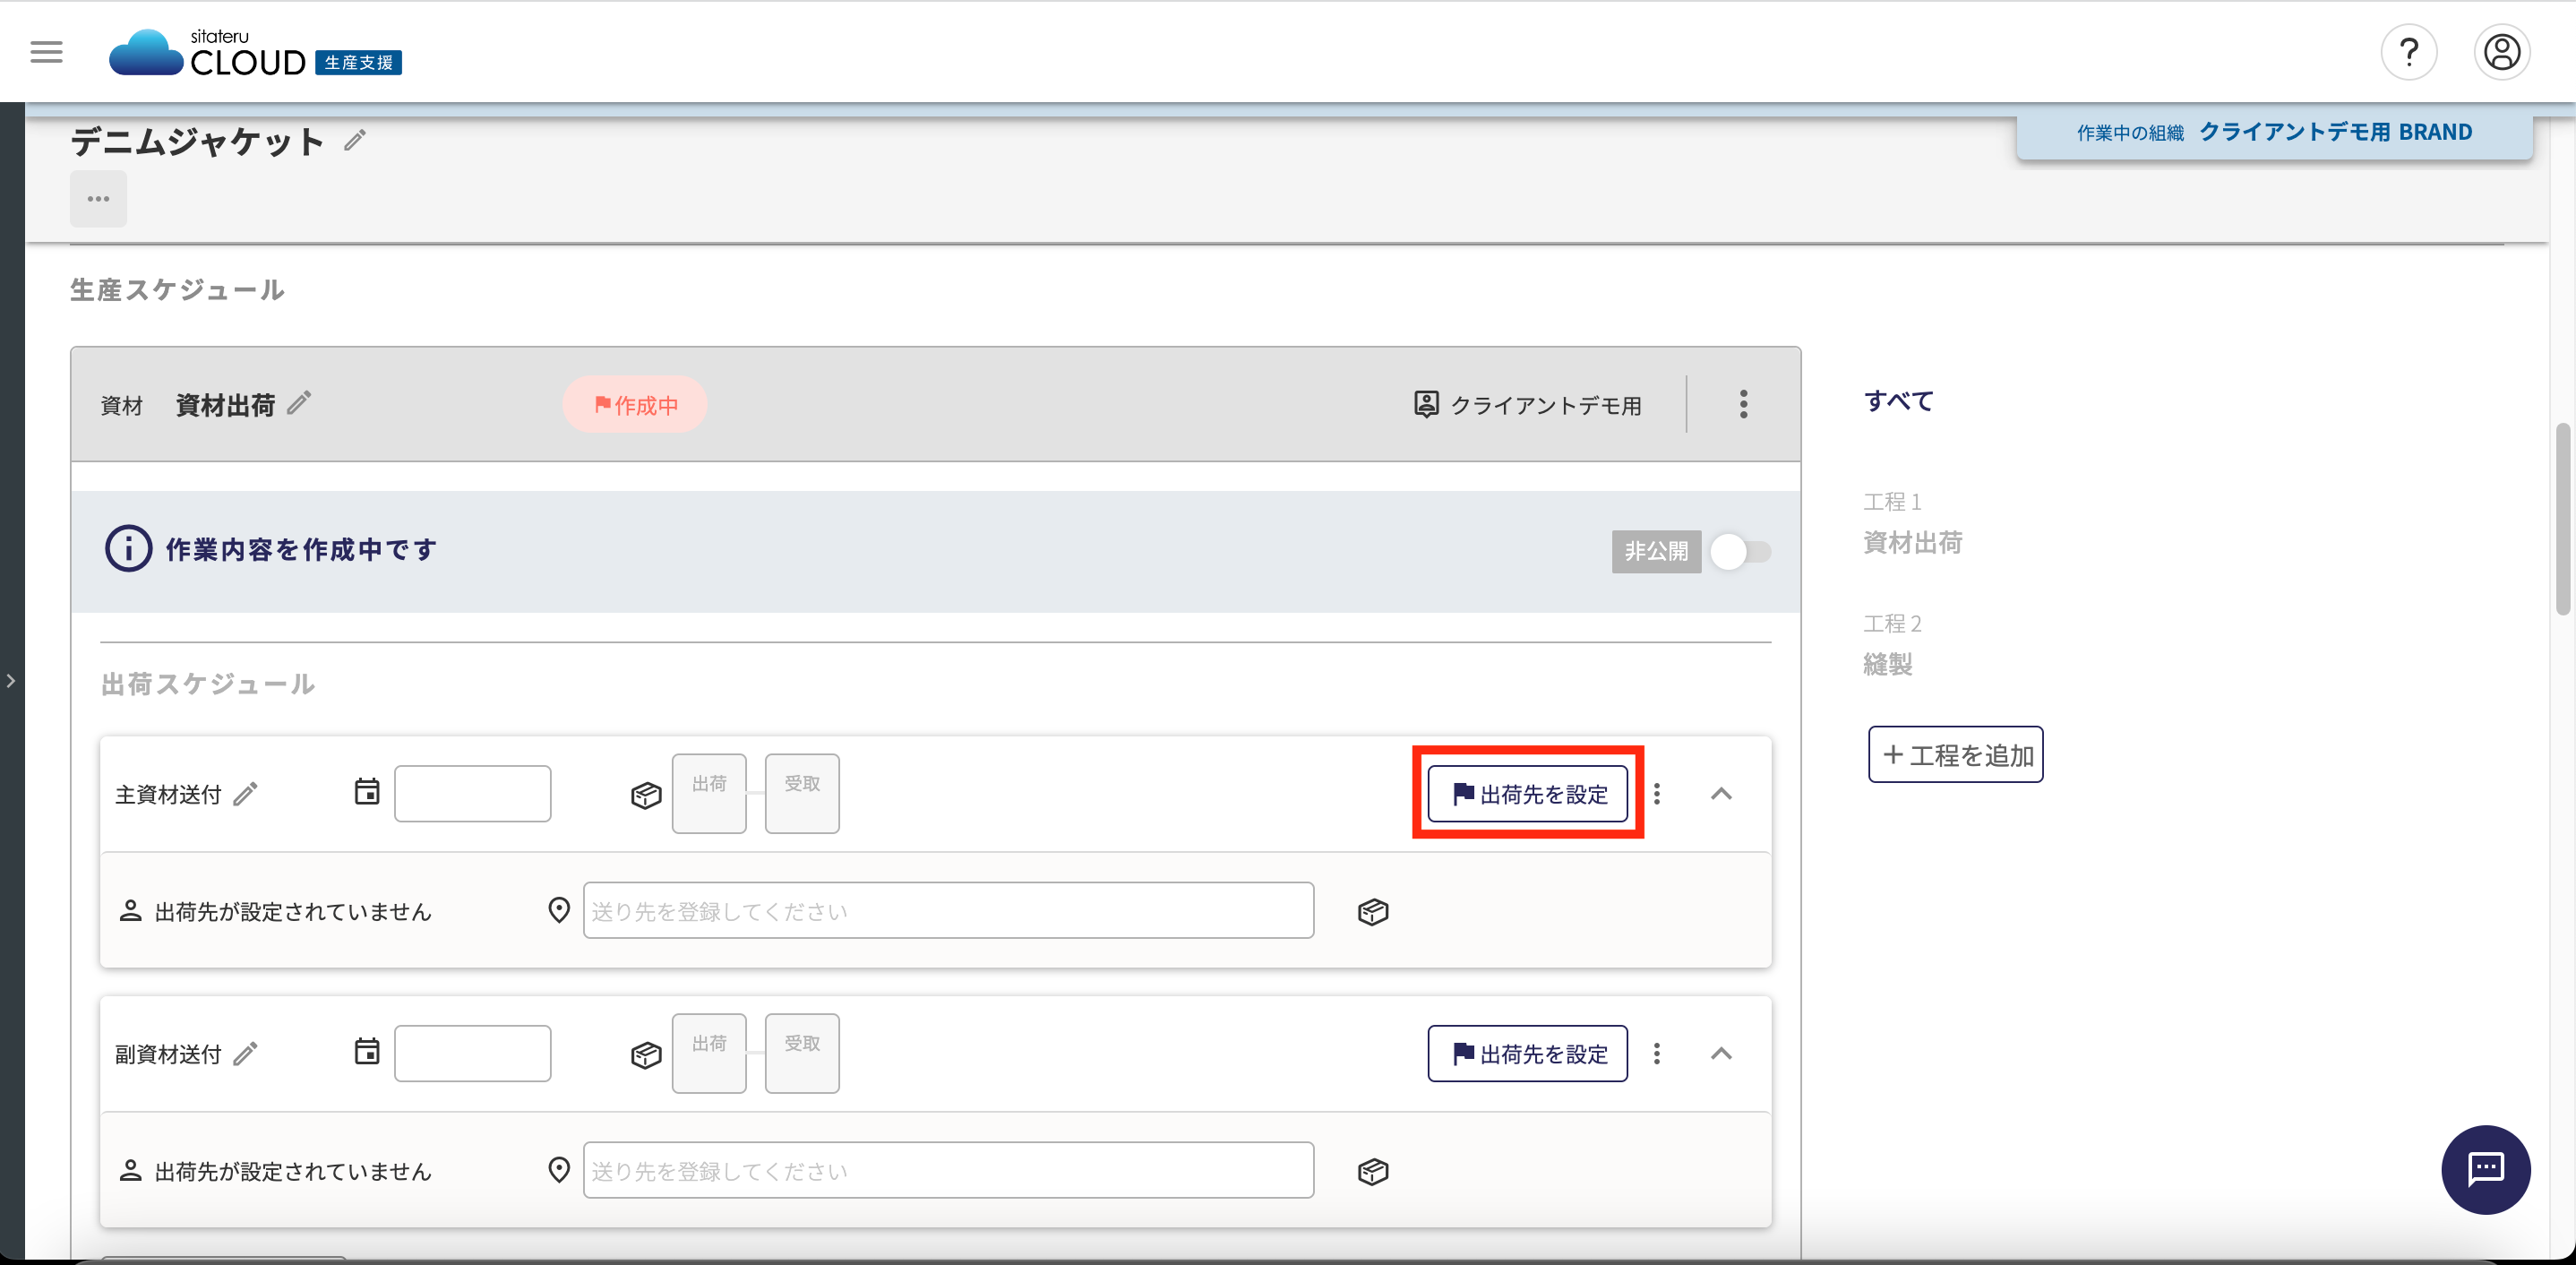Viewport: 2576px width, 1265px height.
Task: Click the package icon in the 副資材送付 row
Action: coord(646,1056)
